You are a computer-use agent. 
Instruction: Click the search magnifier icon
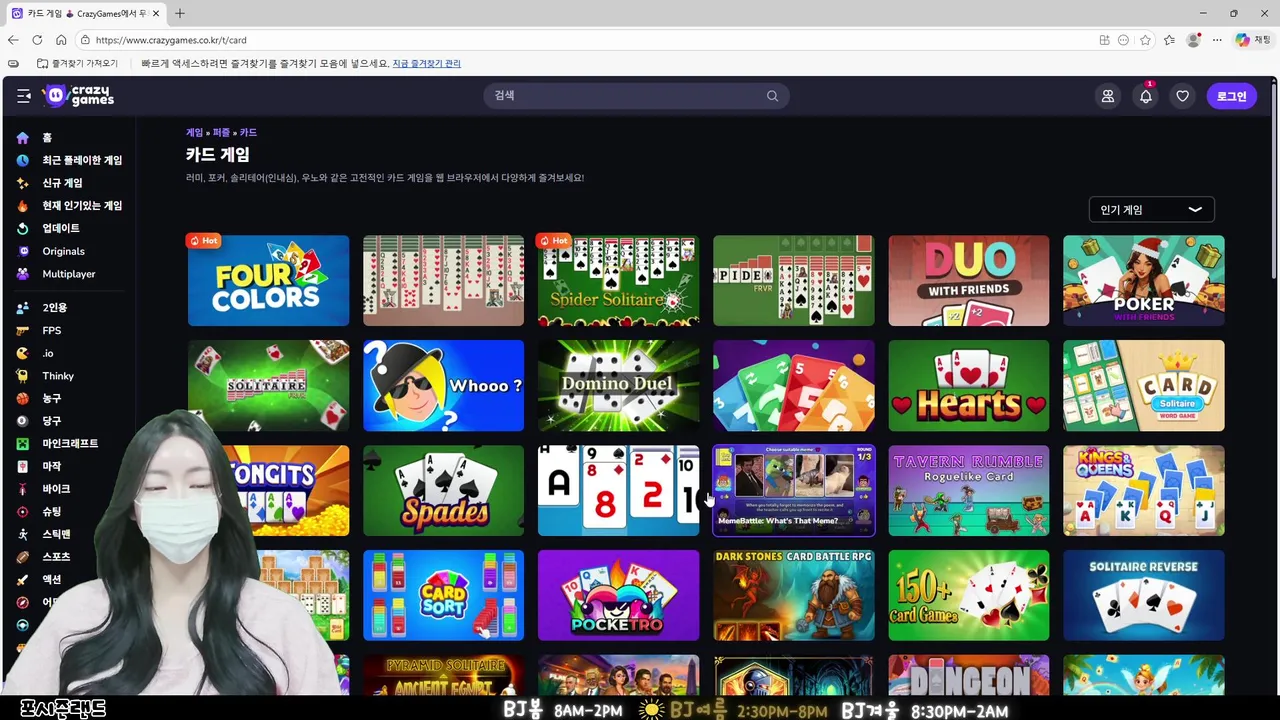772,96
